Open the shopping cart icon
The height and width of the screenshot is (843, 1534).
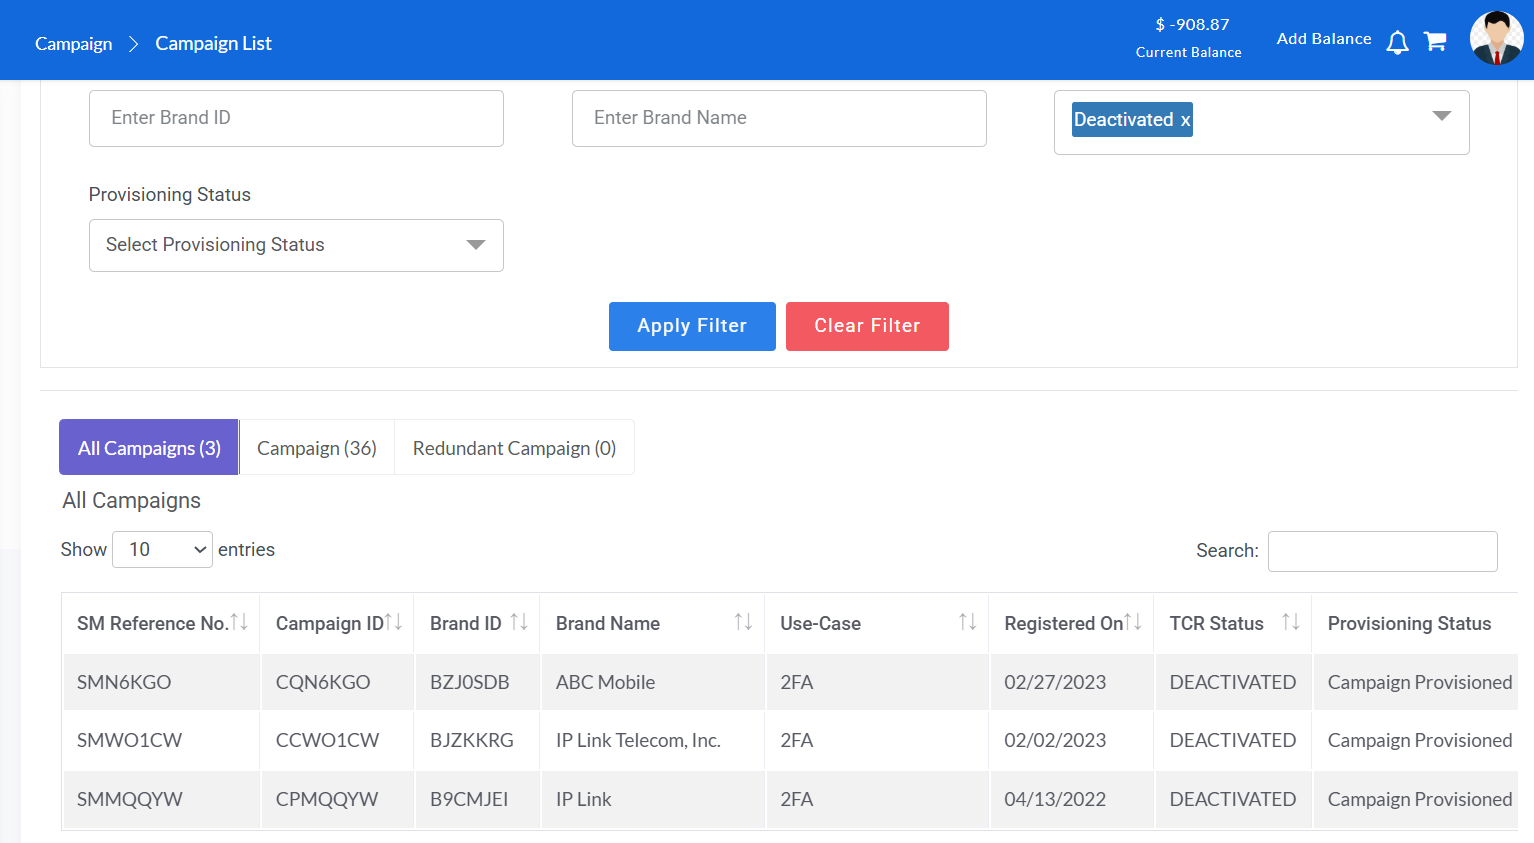(1435, 41)
